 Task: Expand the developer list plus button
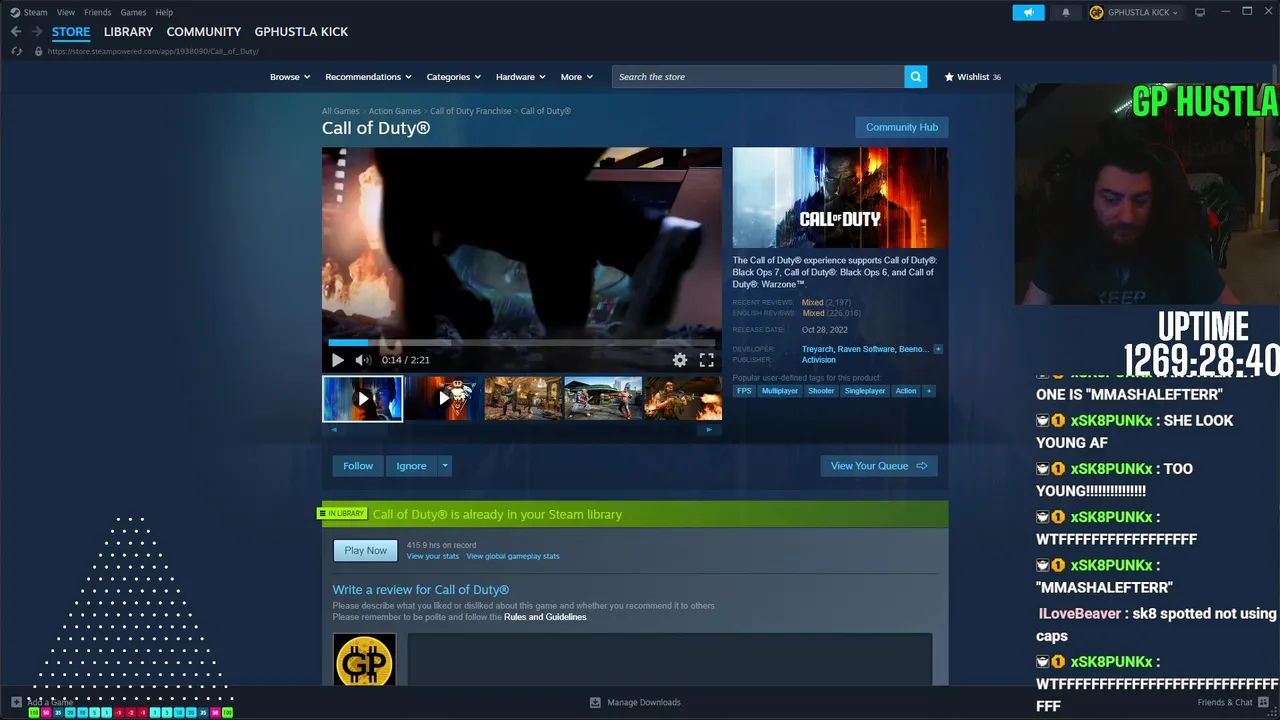(938, 349)
